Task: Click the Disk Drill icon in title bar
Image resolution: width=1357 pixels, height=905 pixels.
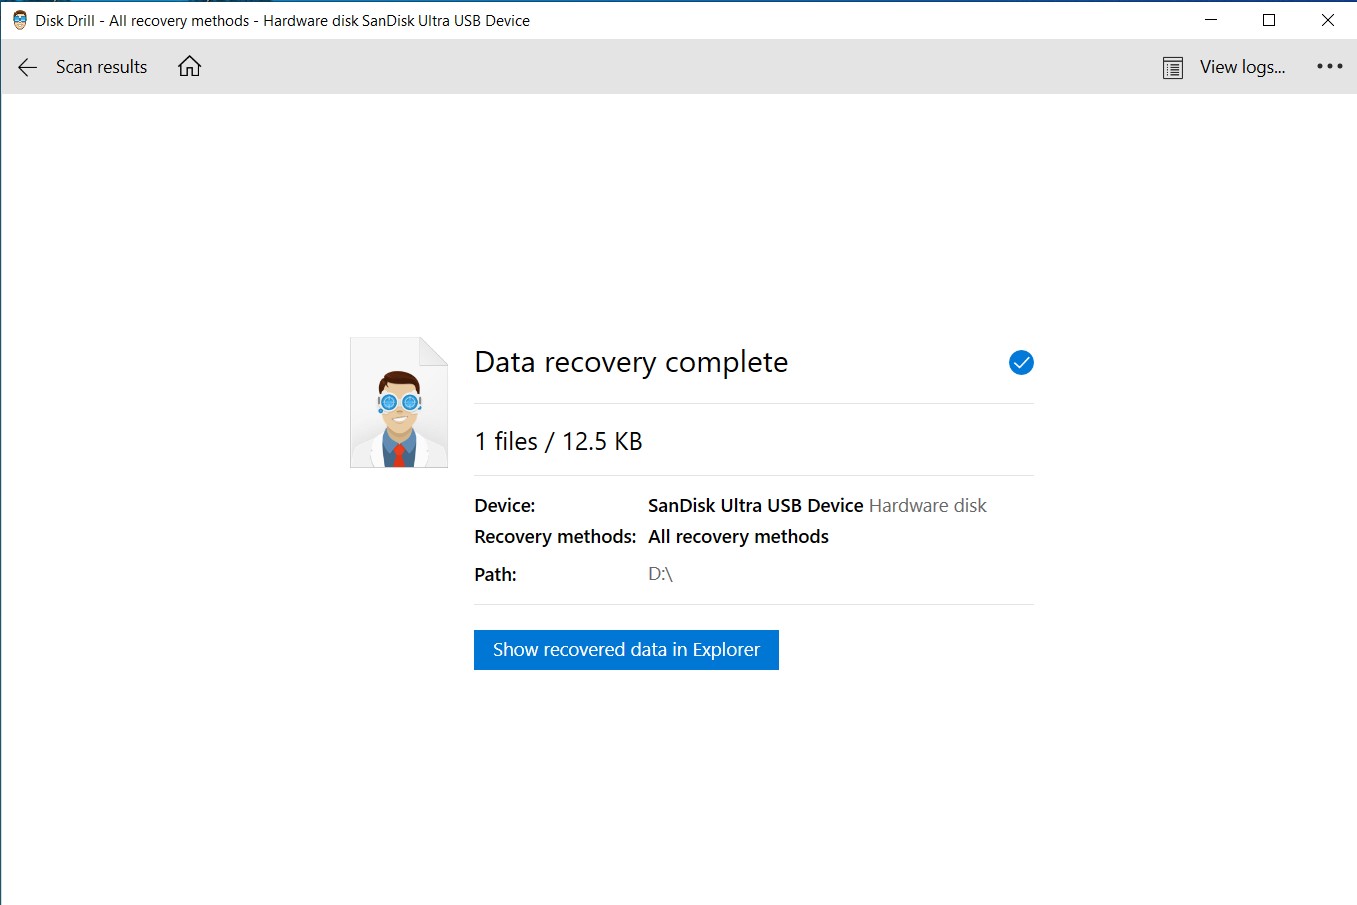Action: tap(17, 19)
